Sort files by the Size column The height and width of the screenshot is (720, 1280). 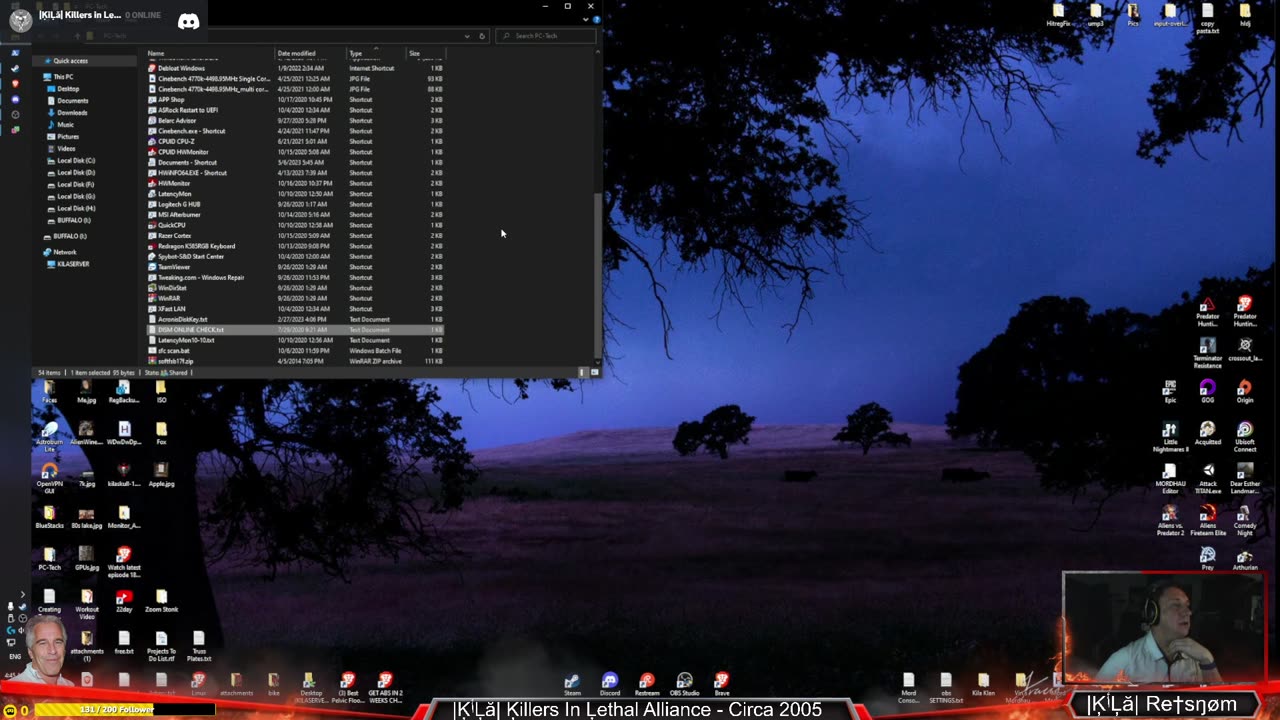424,53
